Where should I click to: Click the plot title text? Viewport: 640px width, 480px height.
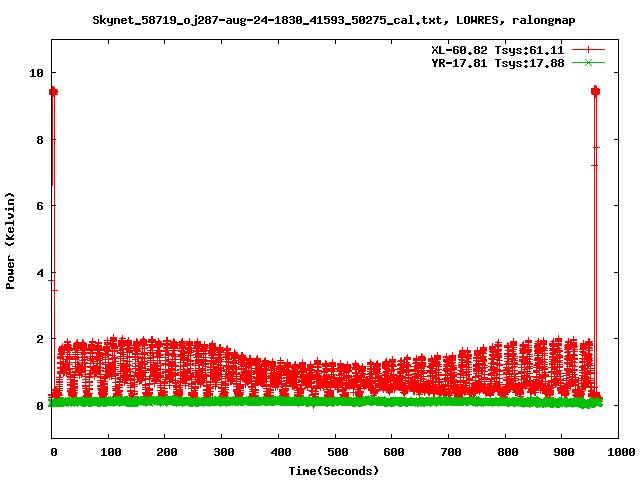point(333,20)
